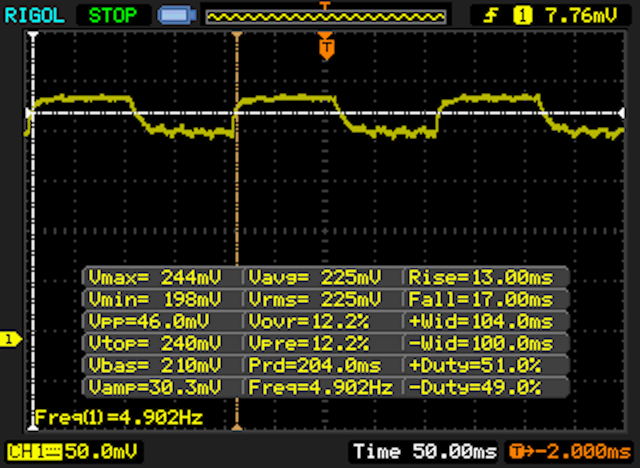Screen dimensions: 640x468
Task: Click the Vpp=46.0mV measurement
Action: point(149,322)
